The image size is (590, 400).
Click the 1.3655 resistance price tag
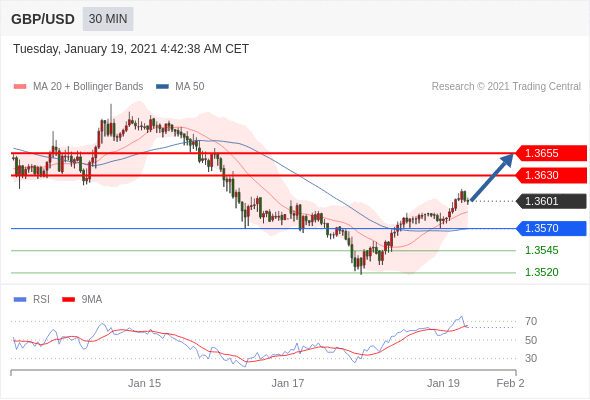[551, 153]
